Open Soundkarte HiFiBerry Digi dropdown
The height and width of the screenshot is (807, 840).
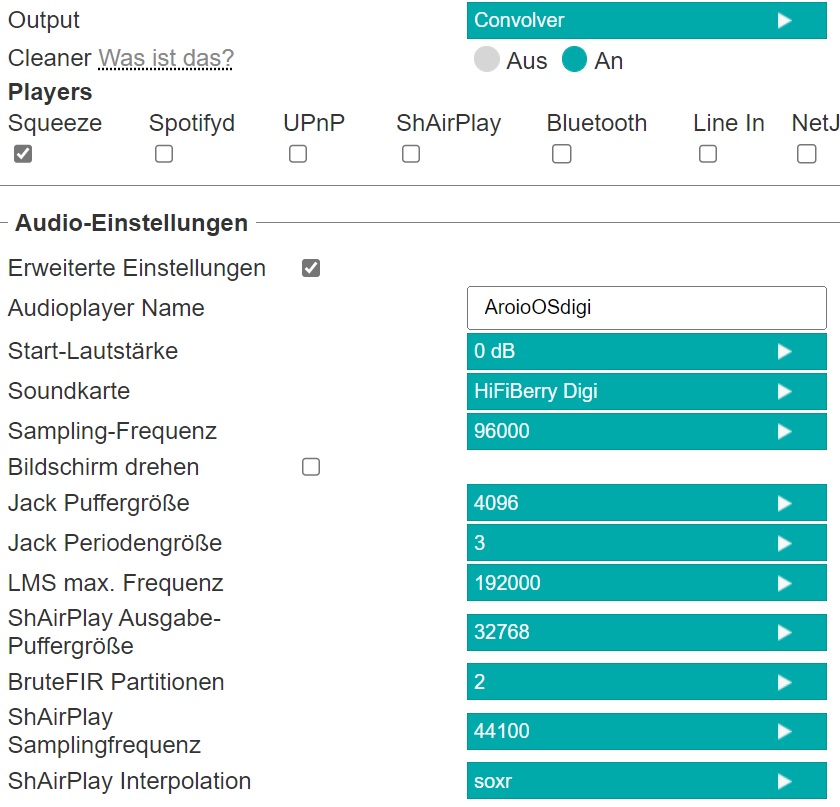(646, 391)
